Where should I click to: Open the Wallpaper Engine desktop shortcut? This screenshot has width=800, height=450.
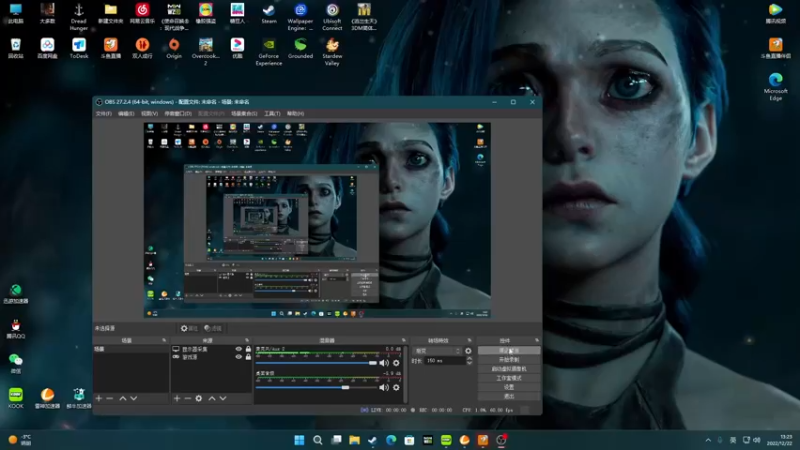(x=300, y=17)
